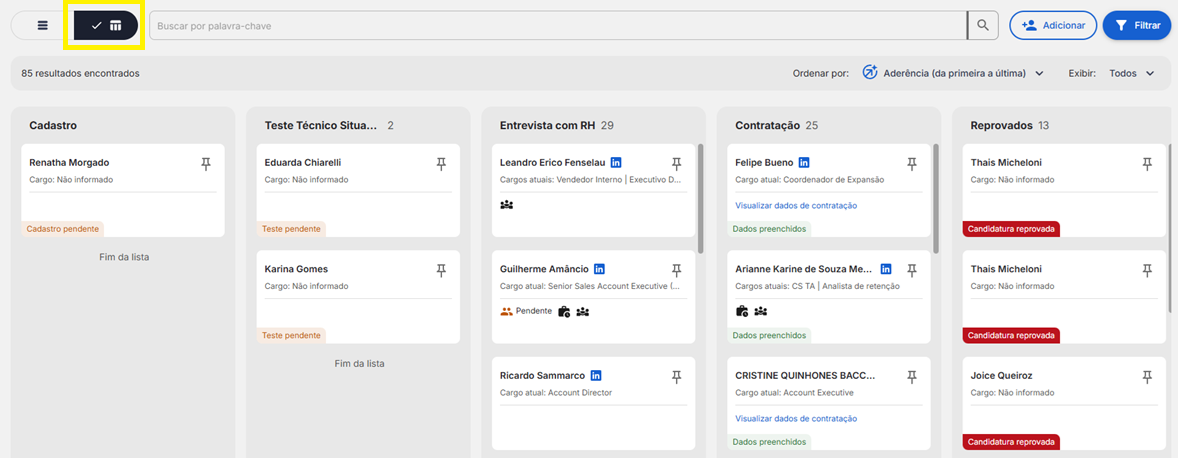Click Fim da lista in the Cadastro column
Viewport: 1179px width, 458px height.
tap(124, 257)
